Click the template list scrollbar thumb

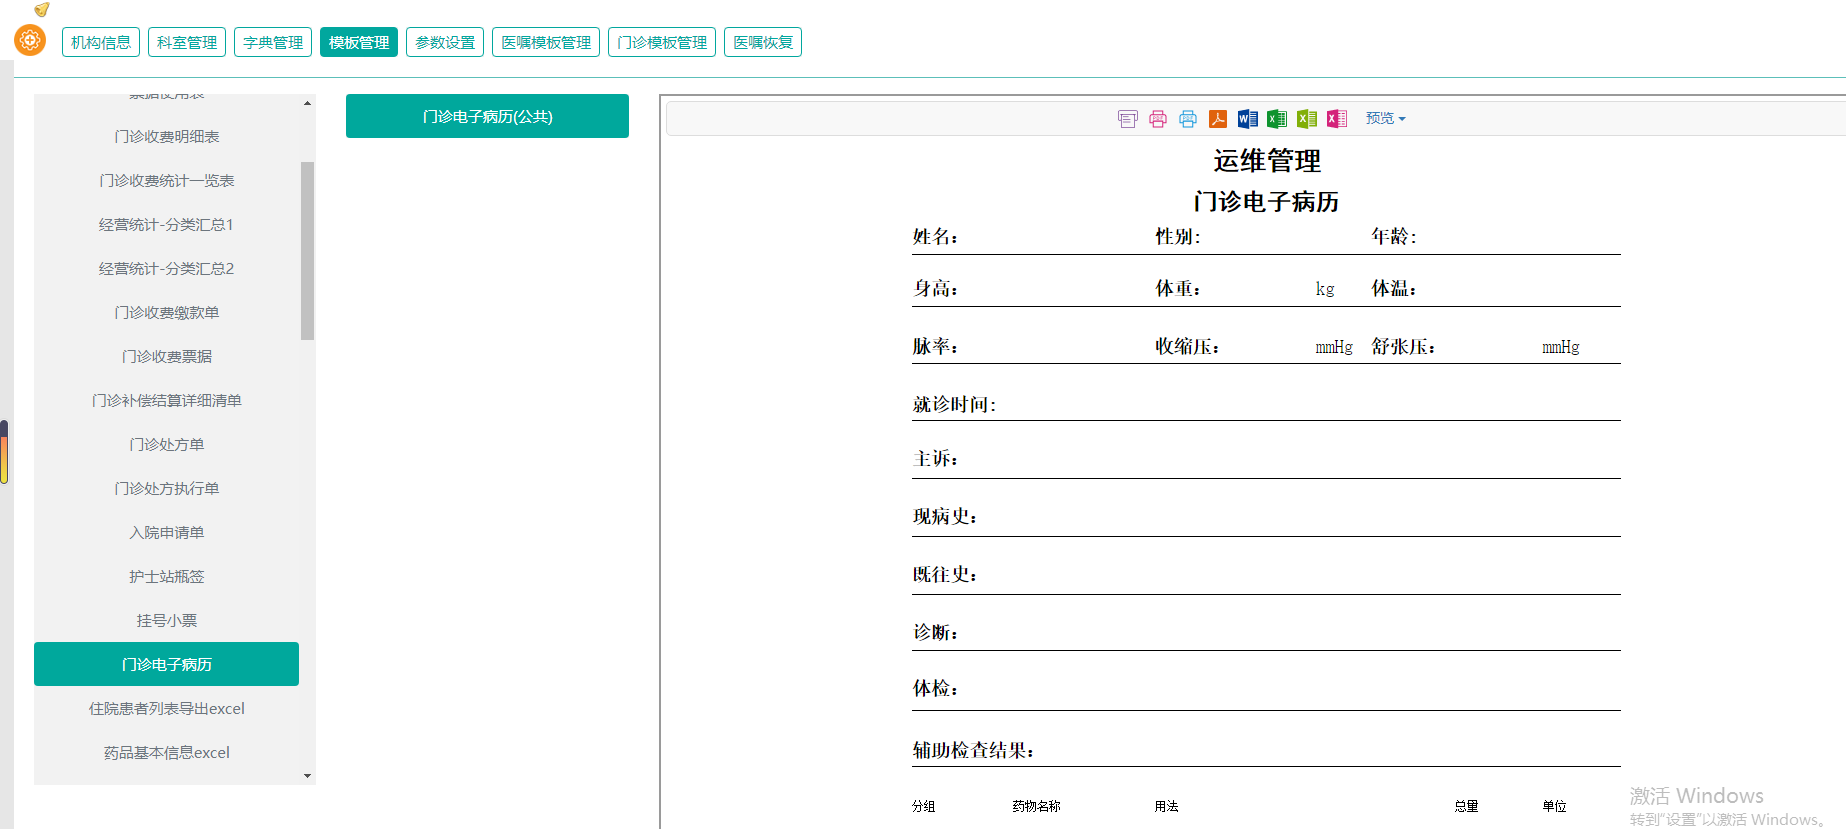[x=307, y=251]
